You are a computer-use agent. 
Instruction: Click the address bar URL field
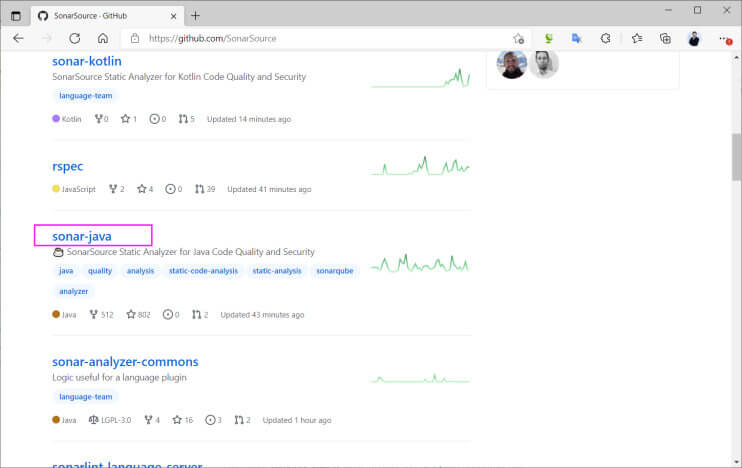pyautogui.click(x=327, y=38)
